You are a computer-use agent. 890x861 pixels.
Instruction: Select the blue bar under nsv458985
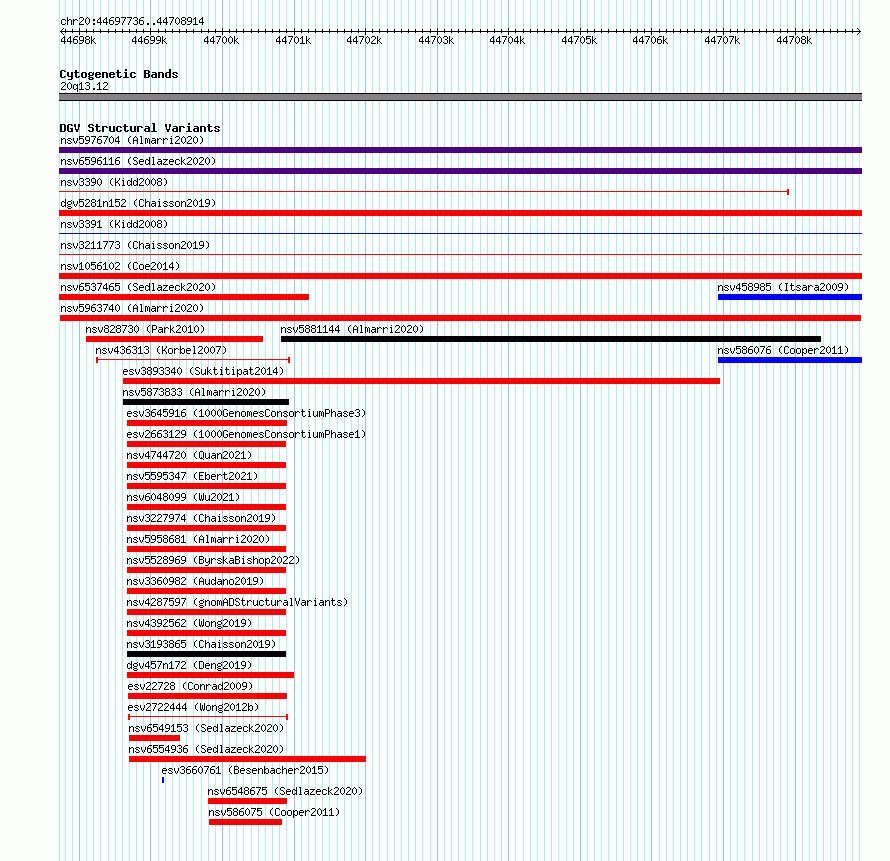point(790,297)
